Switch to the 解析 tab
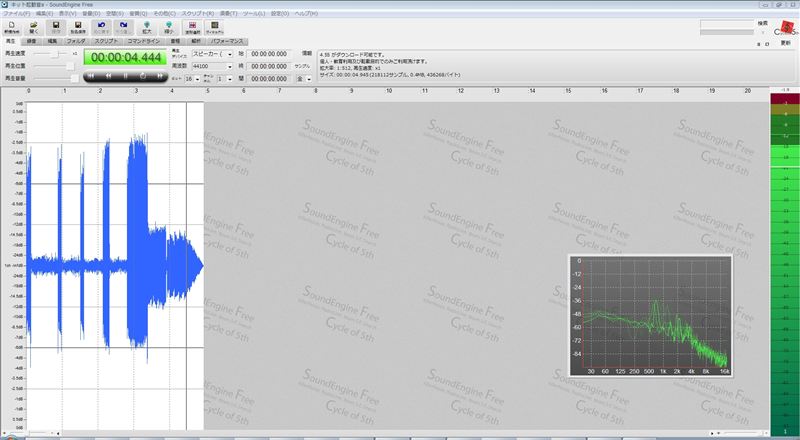Viewport: 800px width, 440px height. [196, 41]
